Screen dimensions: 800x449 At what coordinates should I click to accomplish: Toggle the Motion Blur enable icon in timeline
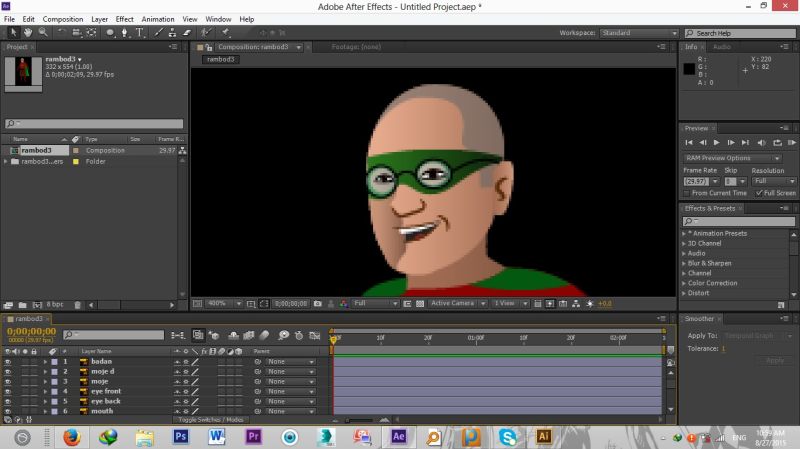pos(264,335)
